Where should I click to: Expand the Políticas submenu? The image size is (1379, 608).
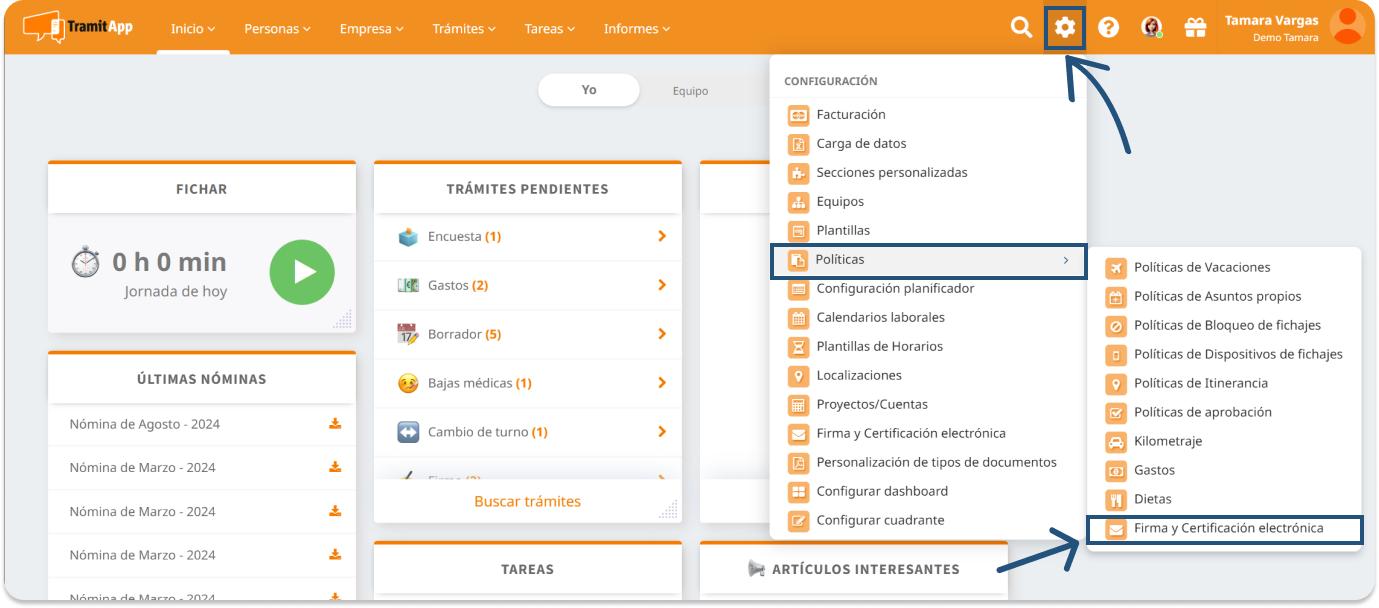click(928, 260)
